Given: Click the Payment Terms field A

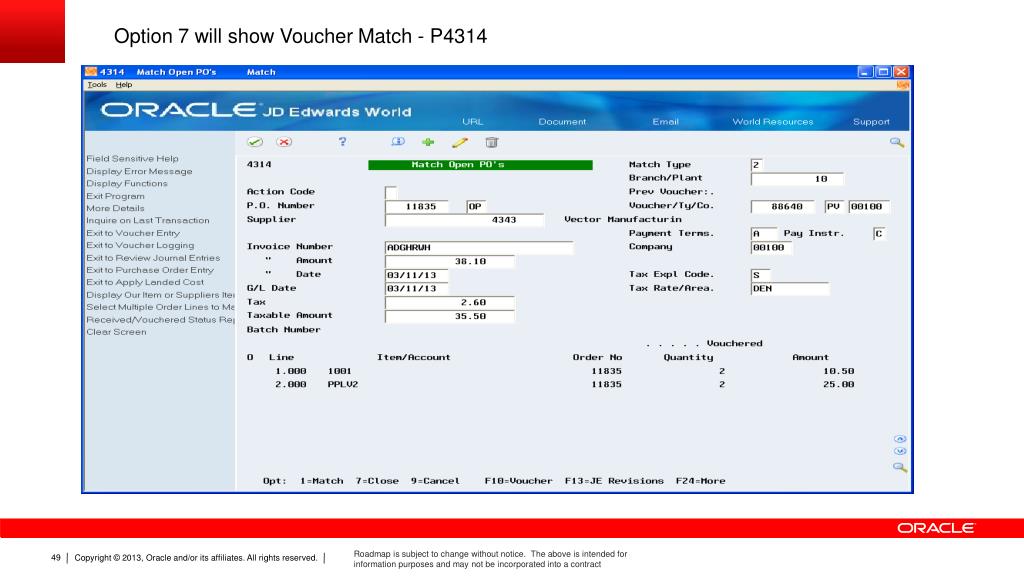Looking at the screenshot, I should pyautogui.click(x=764, y=234).
